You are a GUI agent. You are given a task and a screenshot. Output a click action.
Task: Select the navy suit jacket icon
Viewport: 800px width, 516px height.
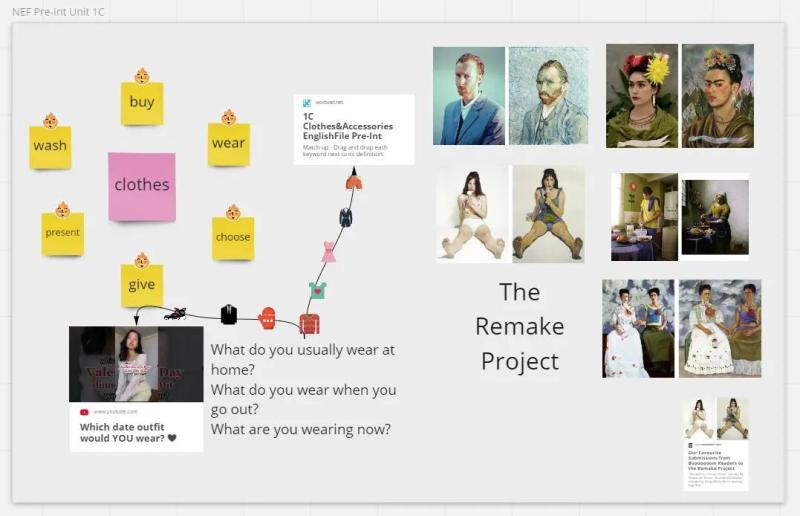pos(345,217)
